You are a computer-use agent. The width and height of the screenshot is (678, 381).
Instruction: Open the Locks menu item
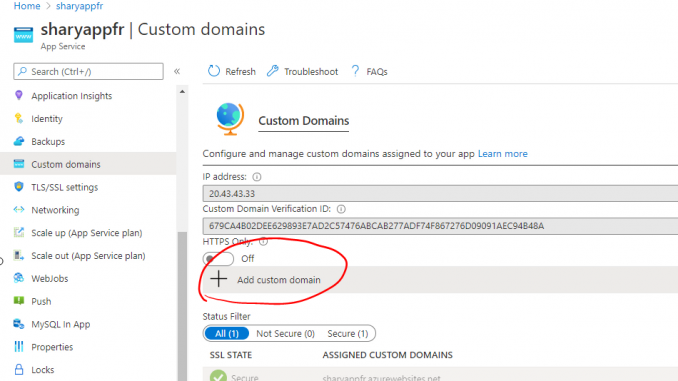click(x=42, y=370)
